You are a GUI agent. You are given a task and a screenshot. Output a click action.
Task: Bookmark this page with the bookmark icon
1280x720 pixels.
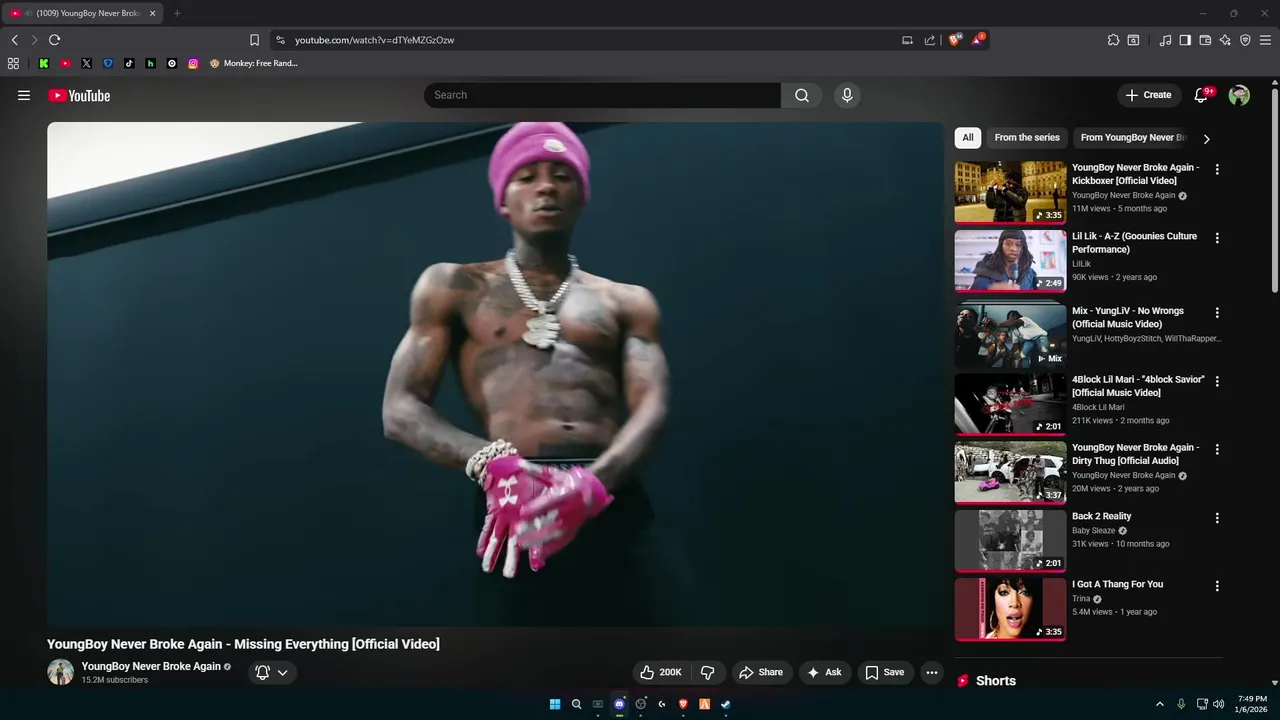point(254,40)
